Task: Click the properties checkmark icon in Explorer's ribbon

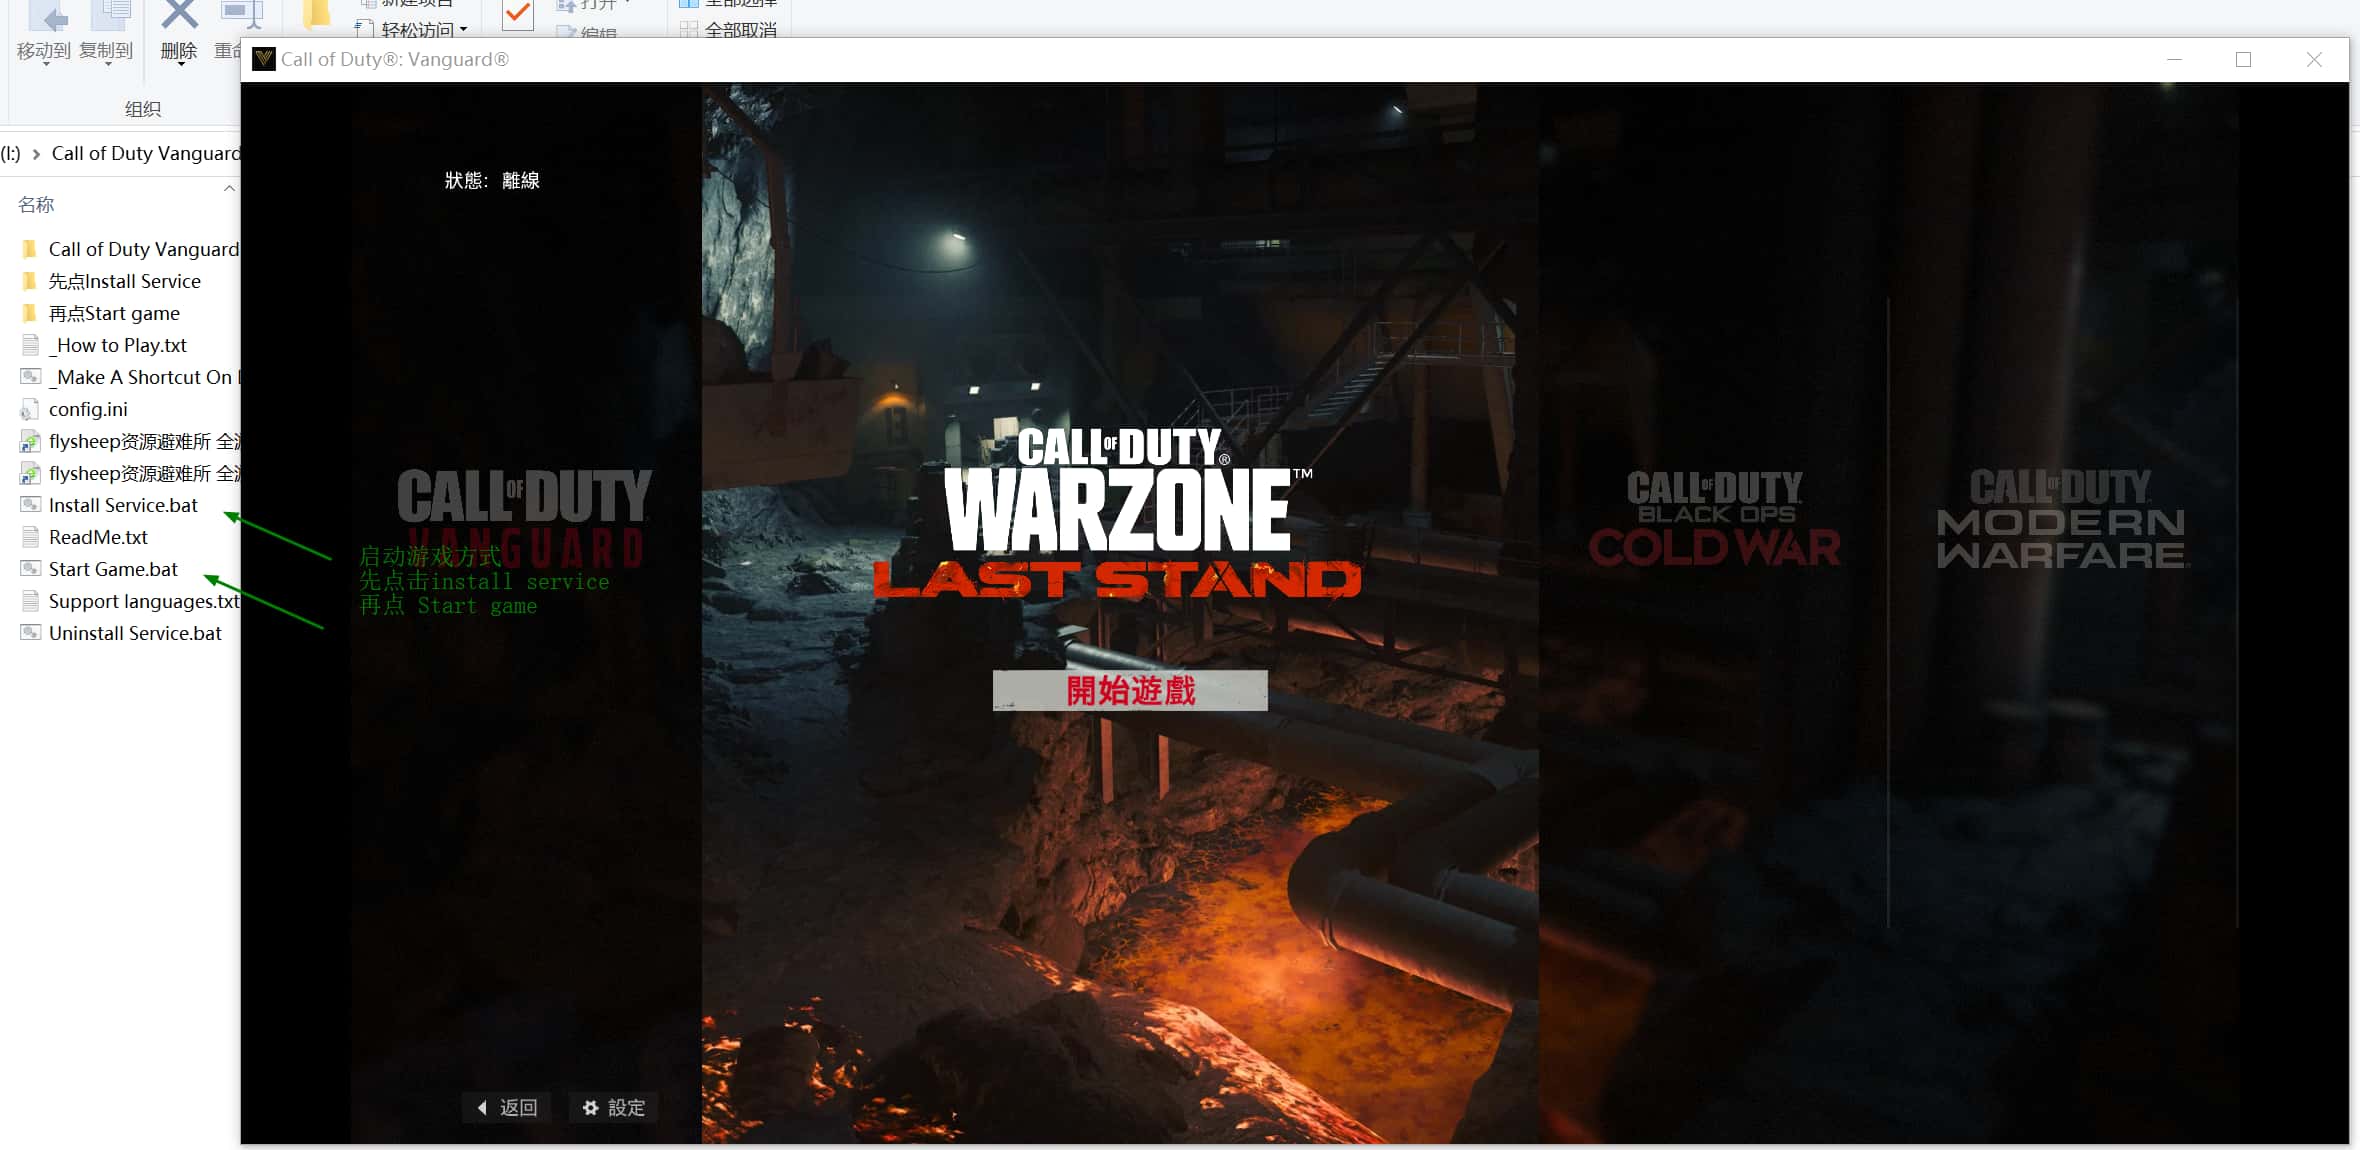Action: point(518,14)
